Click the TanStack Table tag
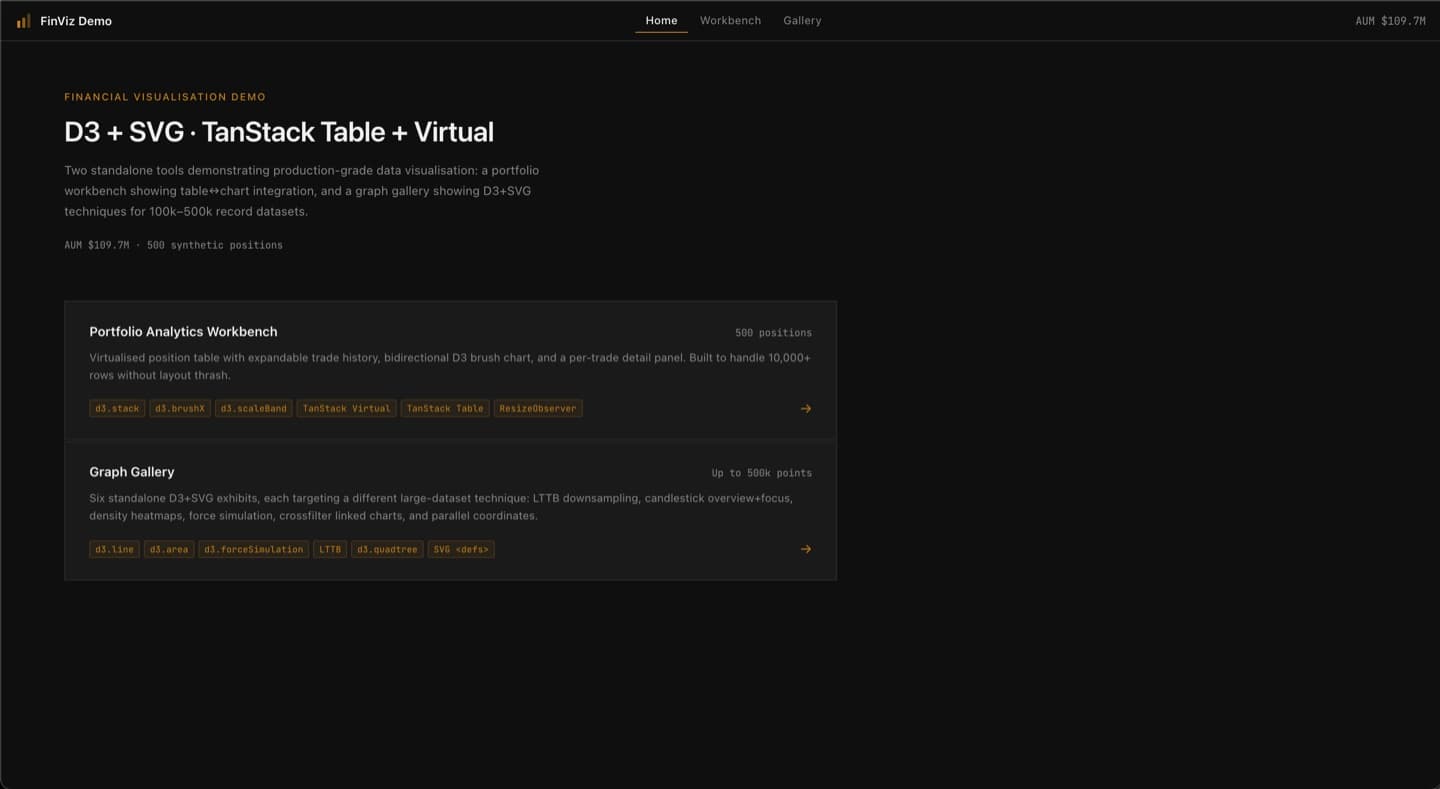The width and height of the screenshot is (1440, 789). 445,409
